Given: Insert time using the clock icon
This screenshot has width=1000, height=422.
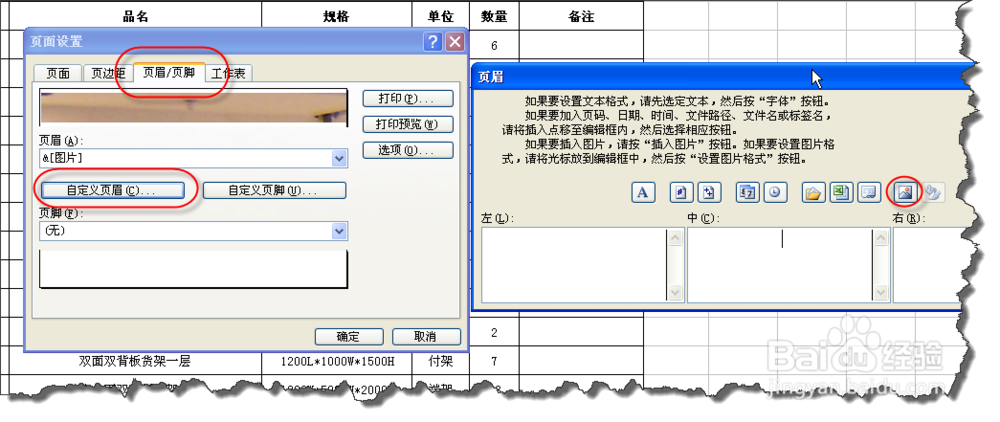Looking at the screenshot, I should click(x=775, y=193).
